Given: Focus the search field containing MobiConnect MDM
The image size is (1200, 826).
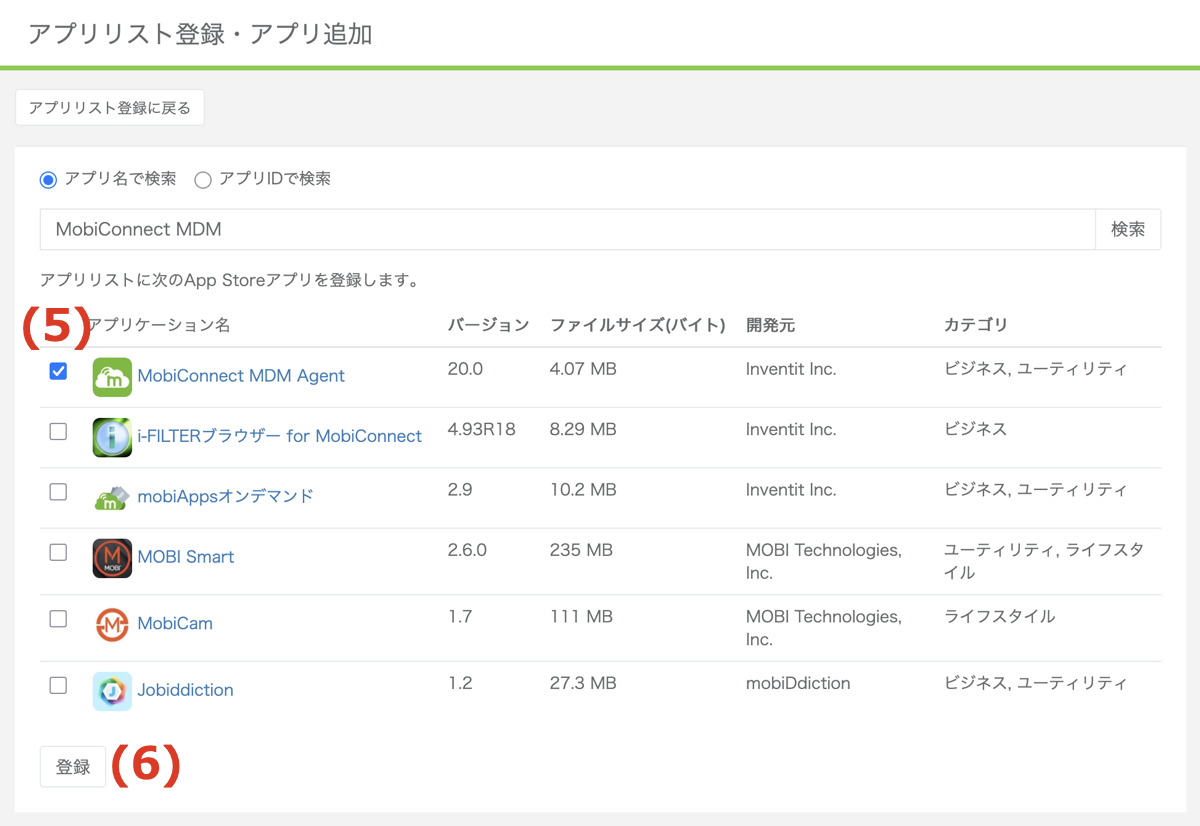Looking at the screenshot, I should [x=568, y=229].
